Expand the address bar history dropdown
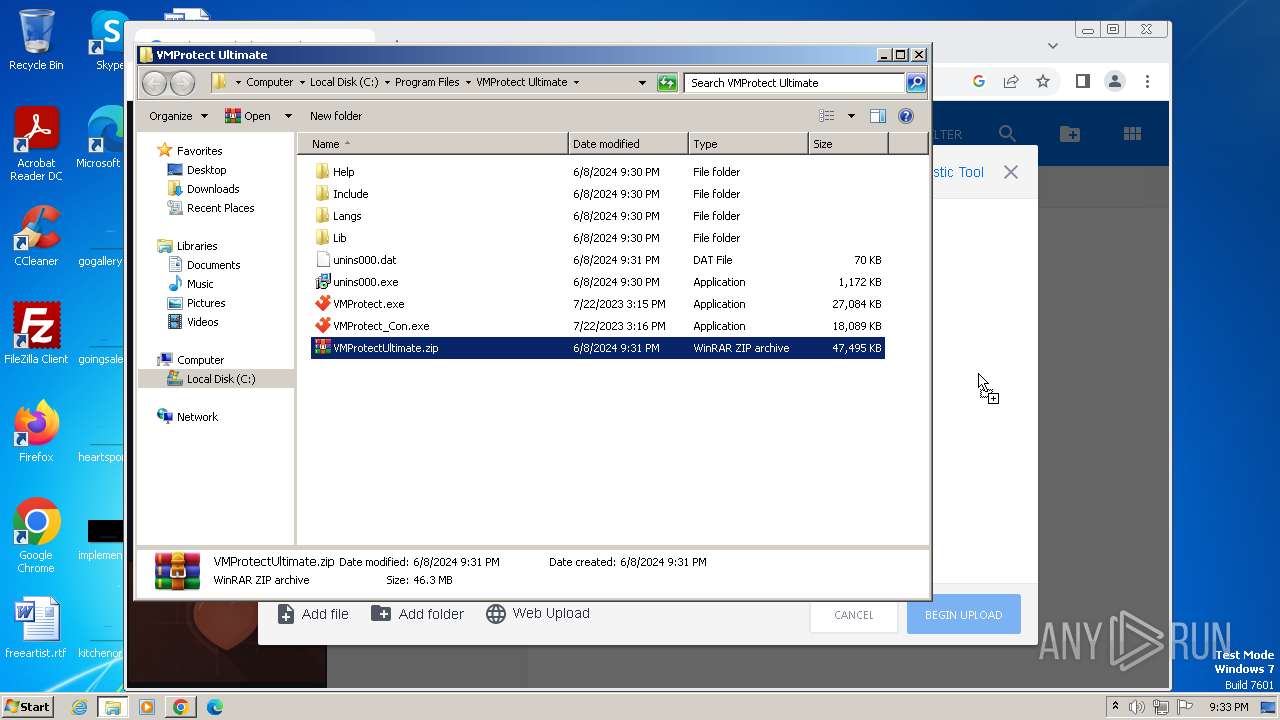Viewport: 1280px width, 720px height. pos(642,83)
